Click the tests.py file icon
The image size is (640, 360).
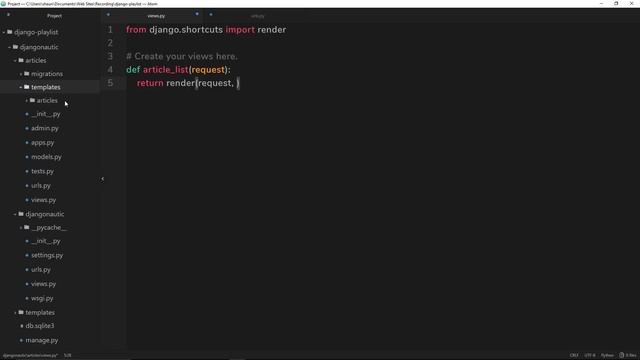pos(27,171)
